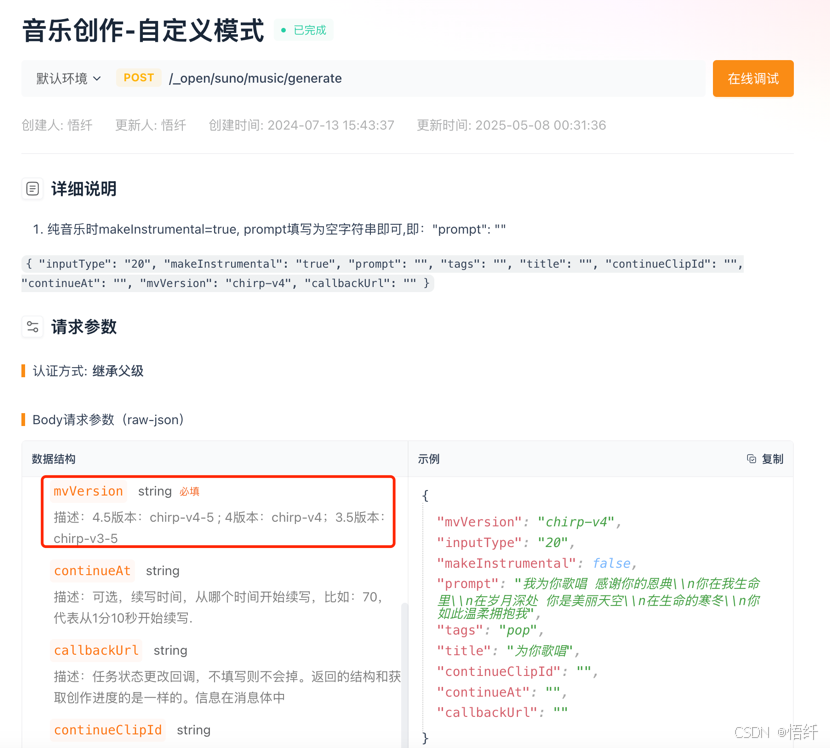Click the 认证方式: 继承父级 line

[x=88, y=371]
